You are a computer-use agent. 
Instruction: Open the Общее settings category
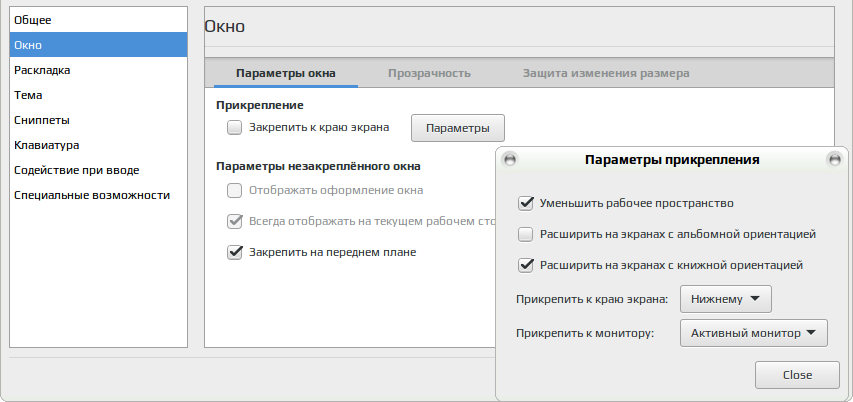click(98, 20)
